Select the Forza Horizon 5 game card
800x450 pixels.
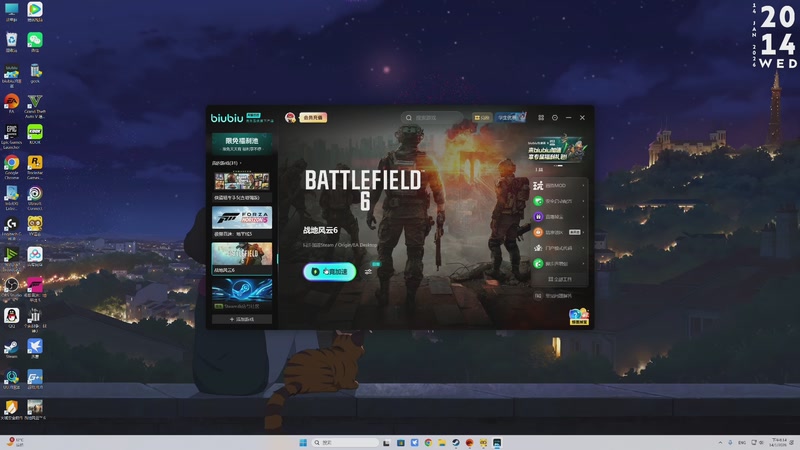pos(242,222)
